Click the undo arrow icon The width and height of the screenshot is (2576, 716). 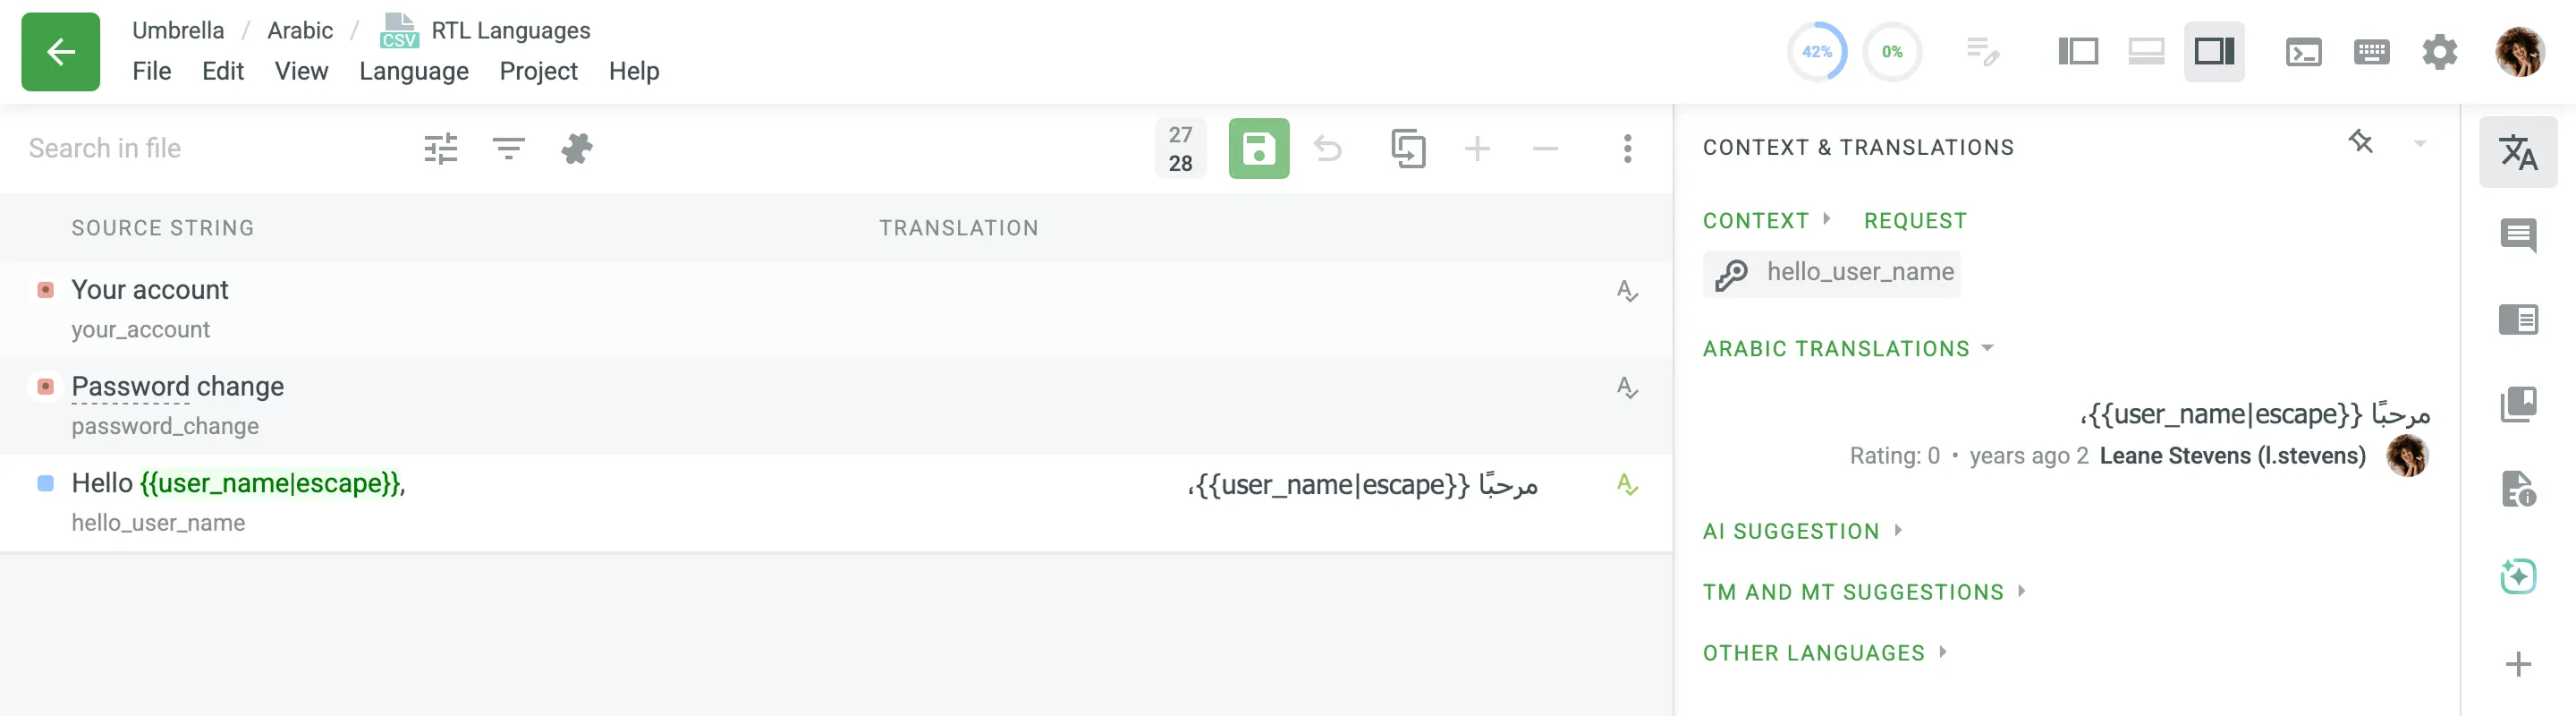1330,148
